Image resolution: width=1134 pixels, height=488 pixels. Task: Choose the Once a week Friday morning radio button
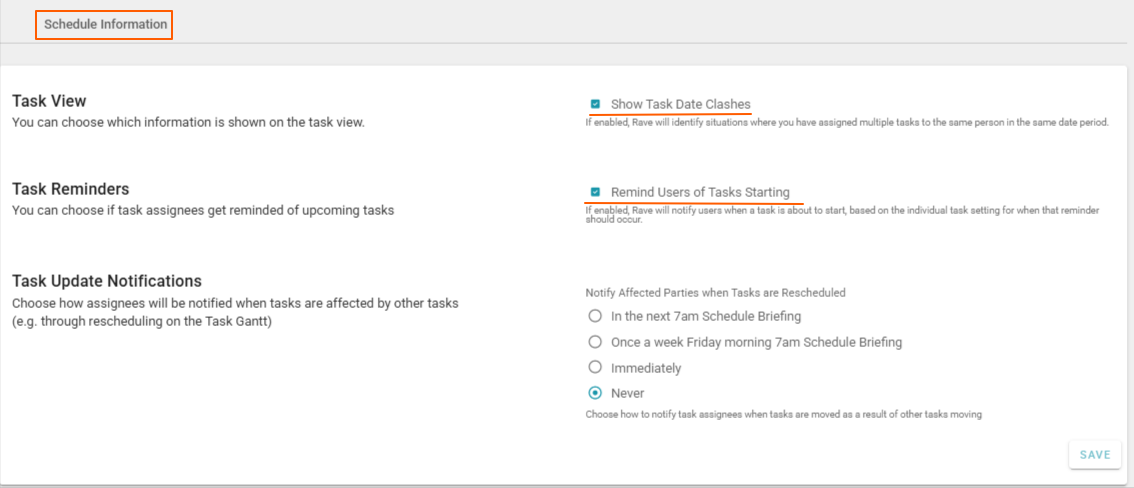pos(594,342)
